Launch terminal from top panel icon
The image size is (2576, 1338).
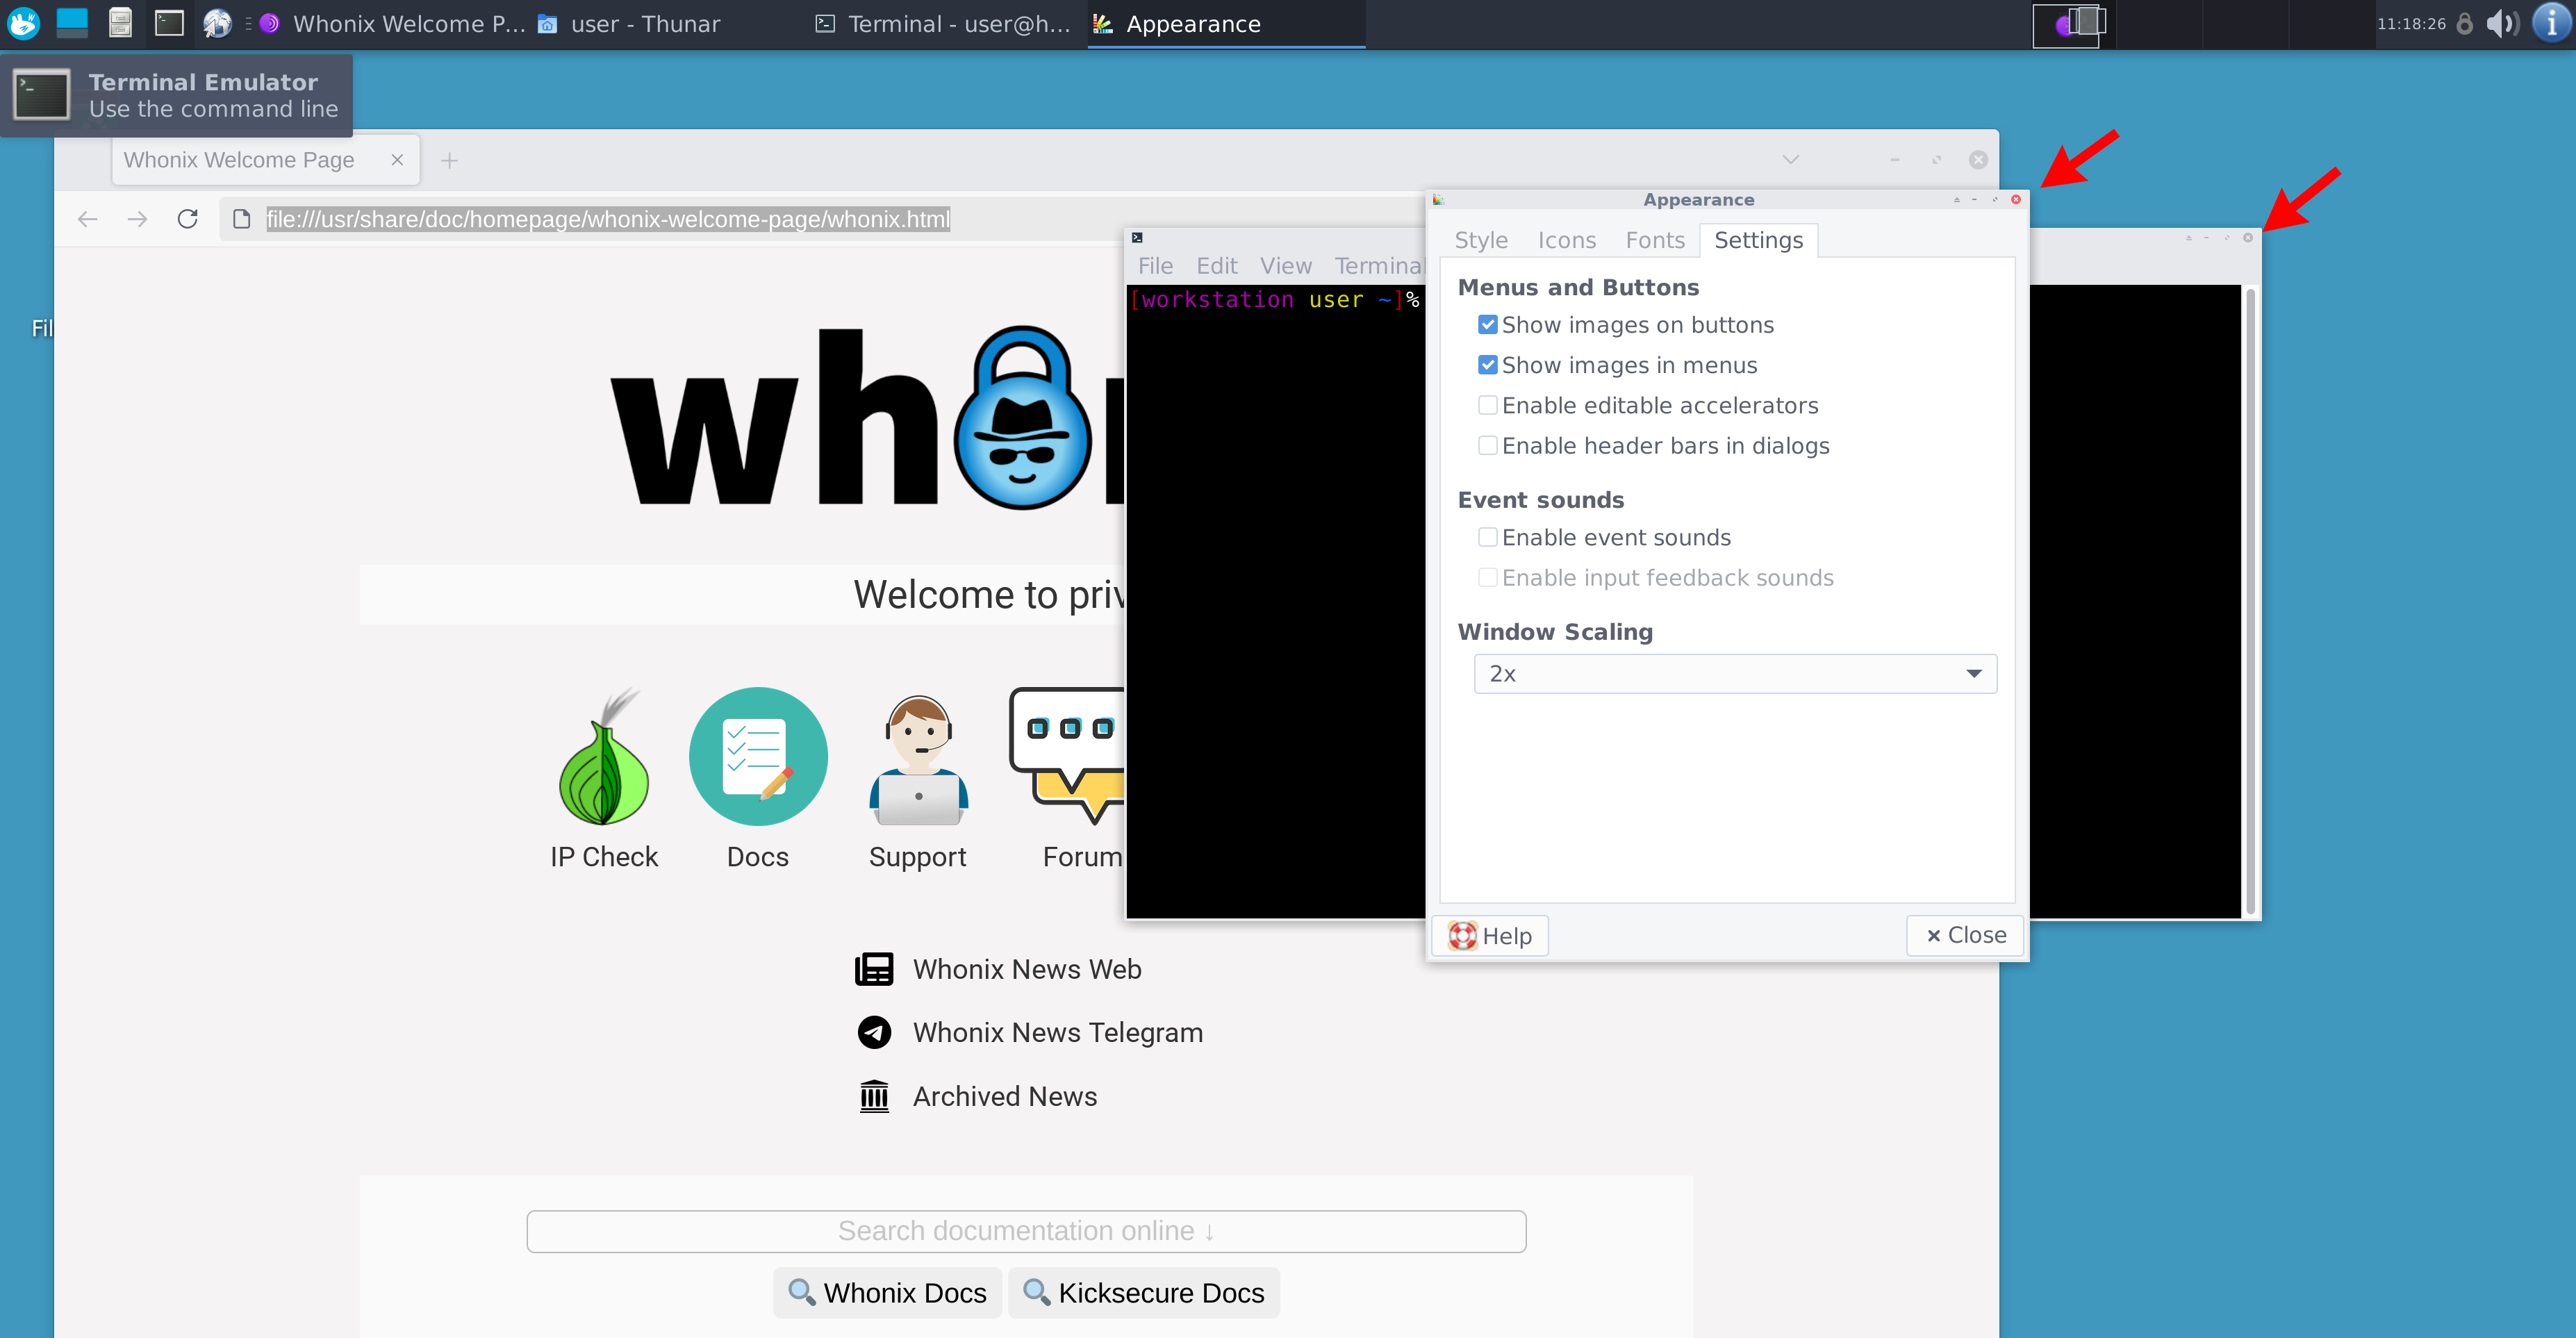pyautogui.click(x=169, y=23)
